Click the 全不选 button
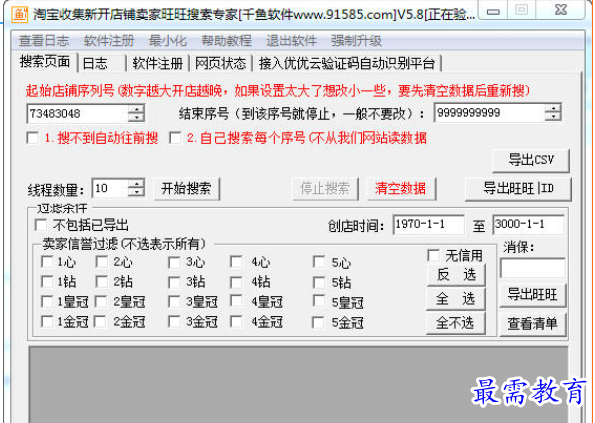Viewport: 595px width, 423px height. coord(456,323)
